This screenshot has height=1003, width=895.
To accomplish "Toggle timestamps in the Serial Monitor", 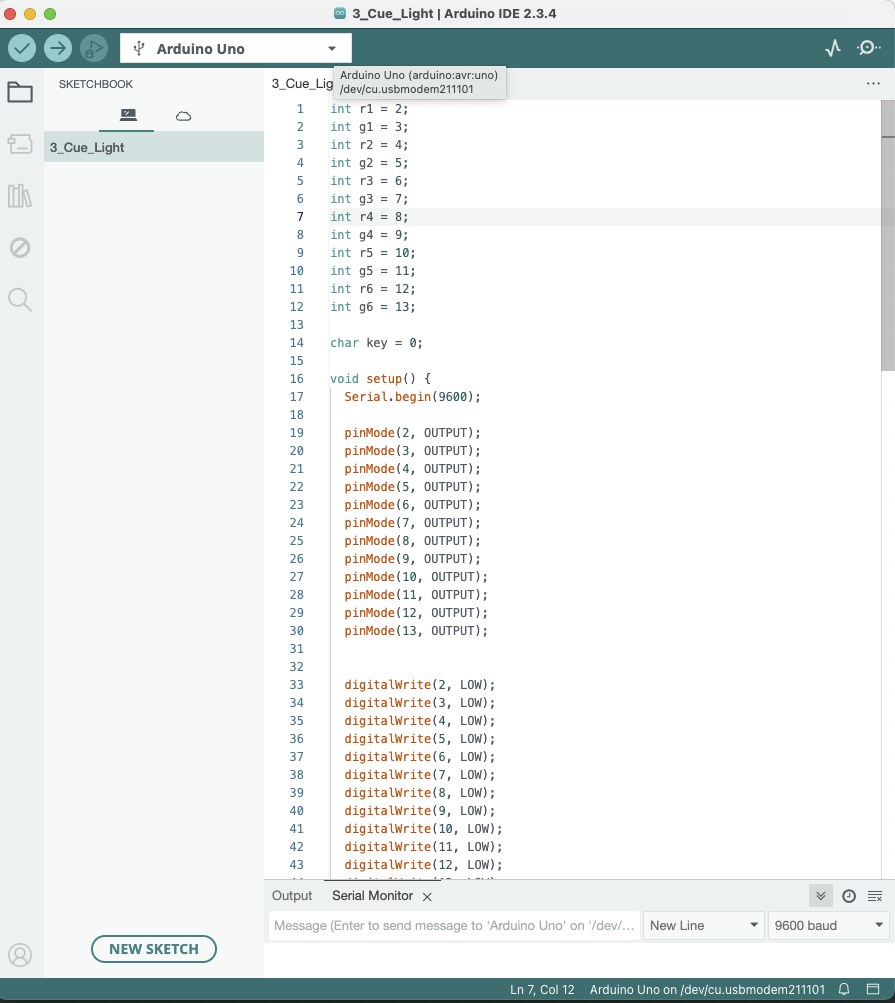I will (848, 896).
